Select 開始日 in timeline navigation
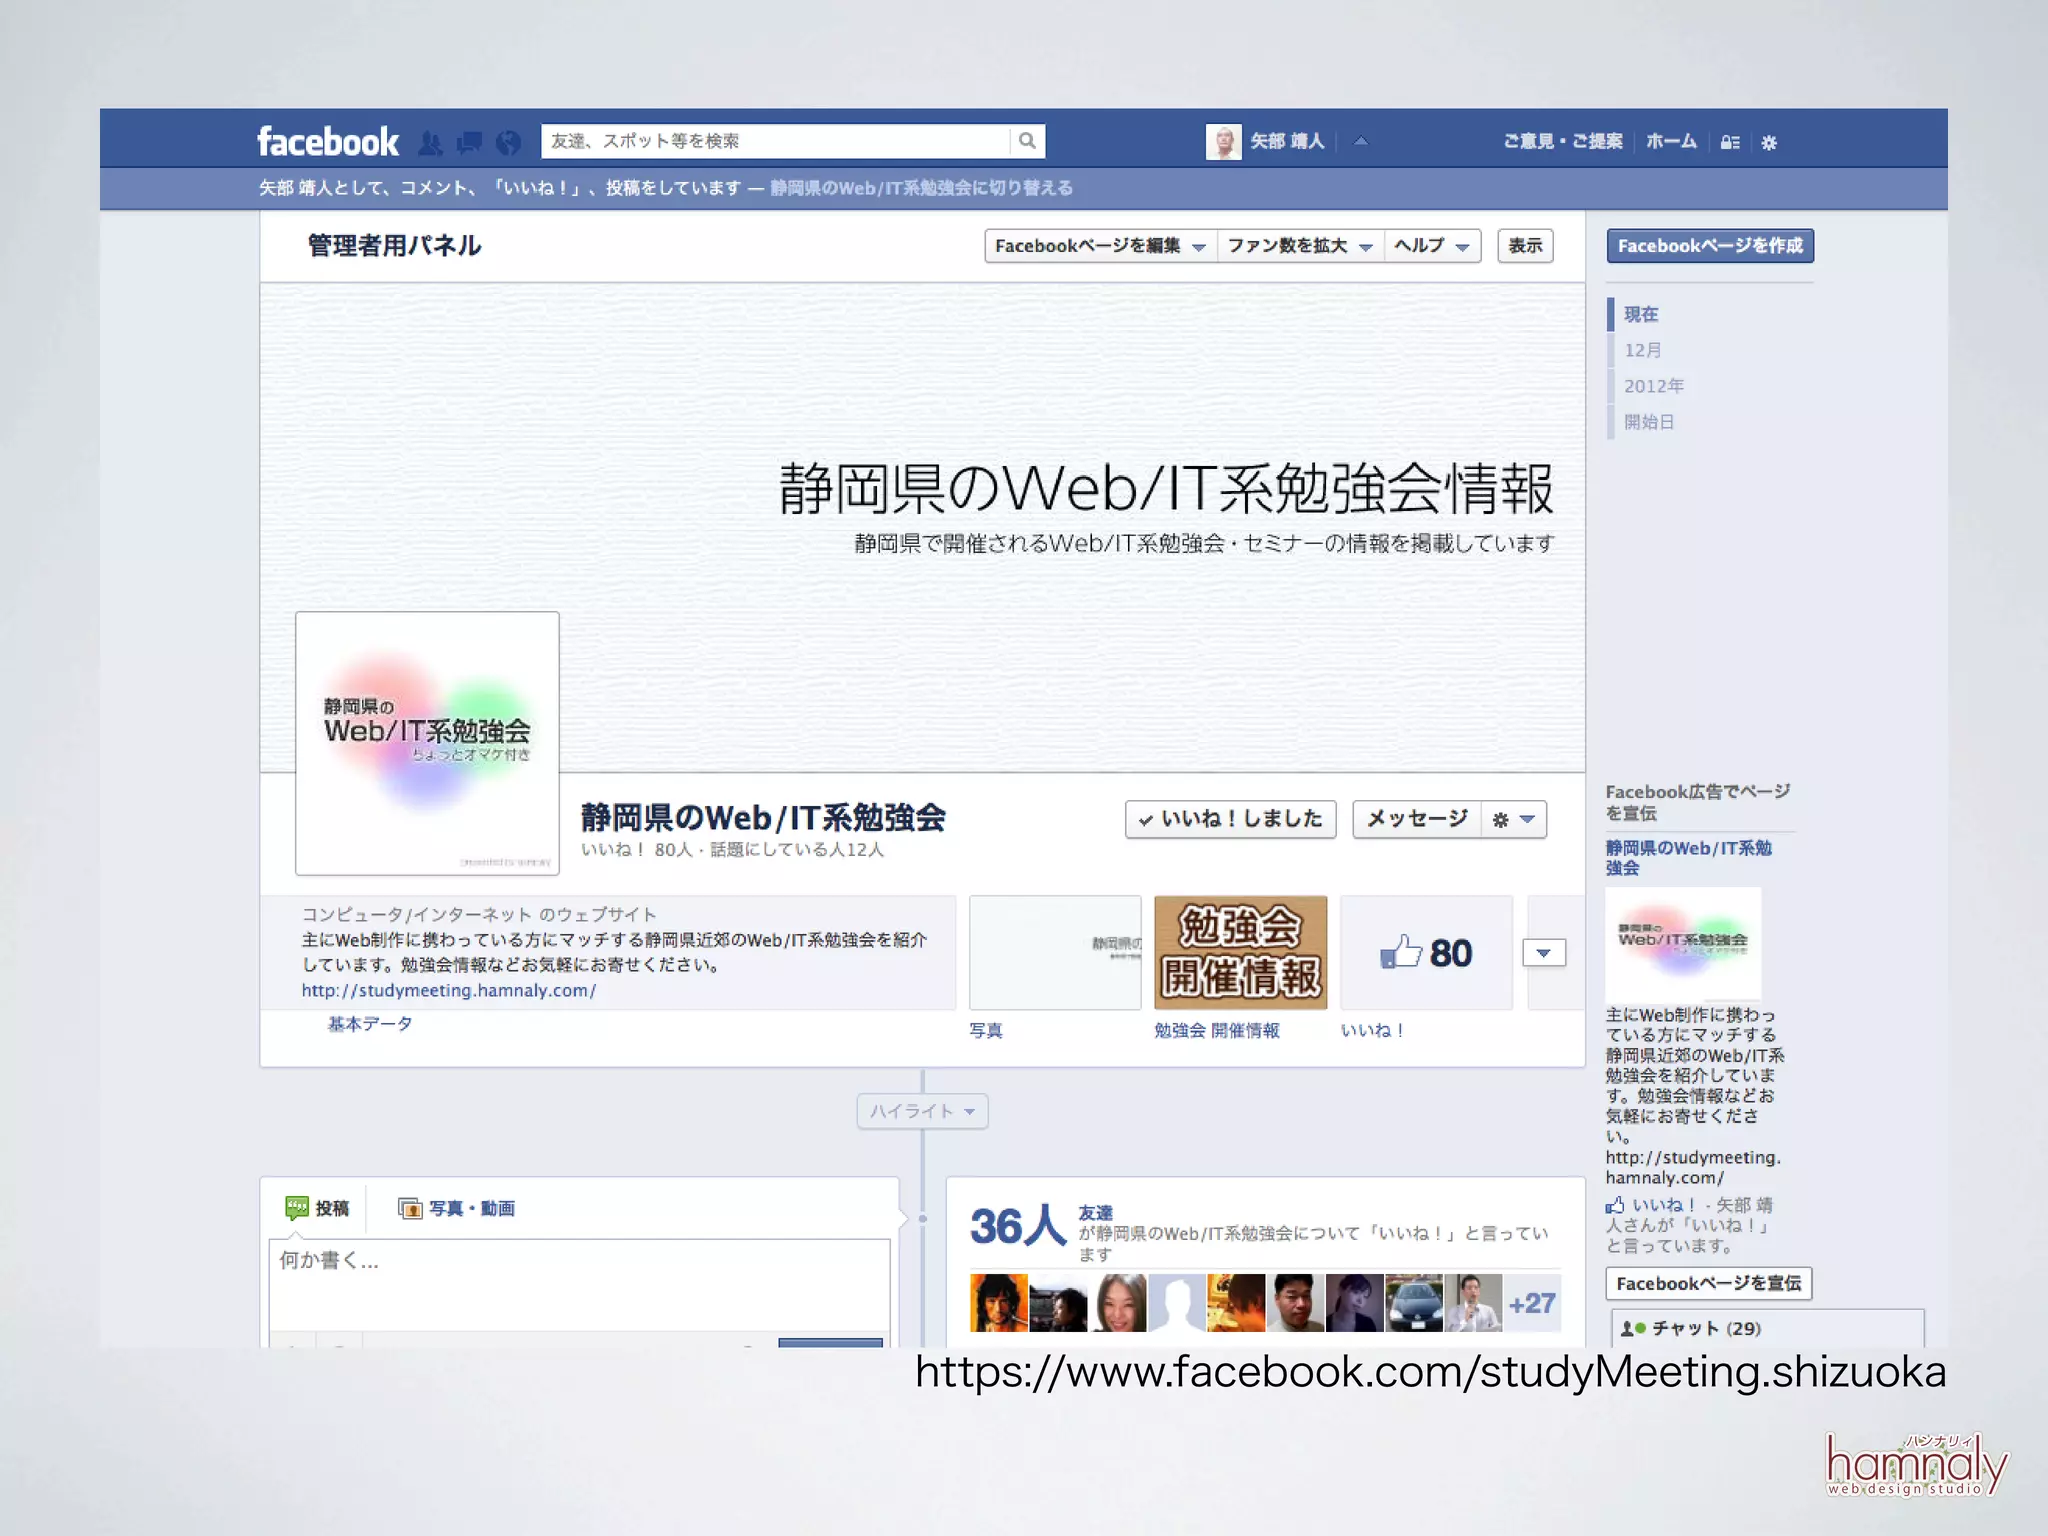Image resolution: width=2048 pixels, height=1536 pixels. point(1649,422)
